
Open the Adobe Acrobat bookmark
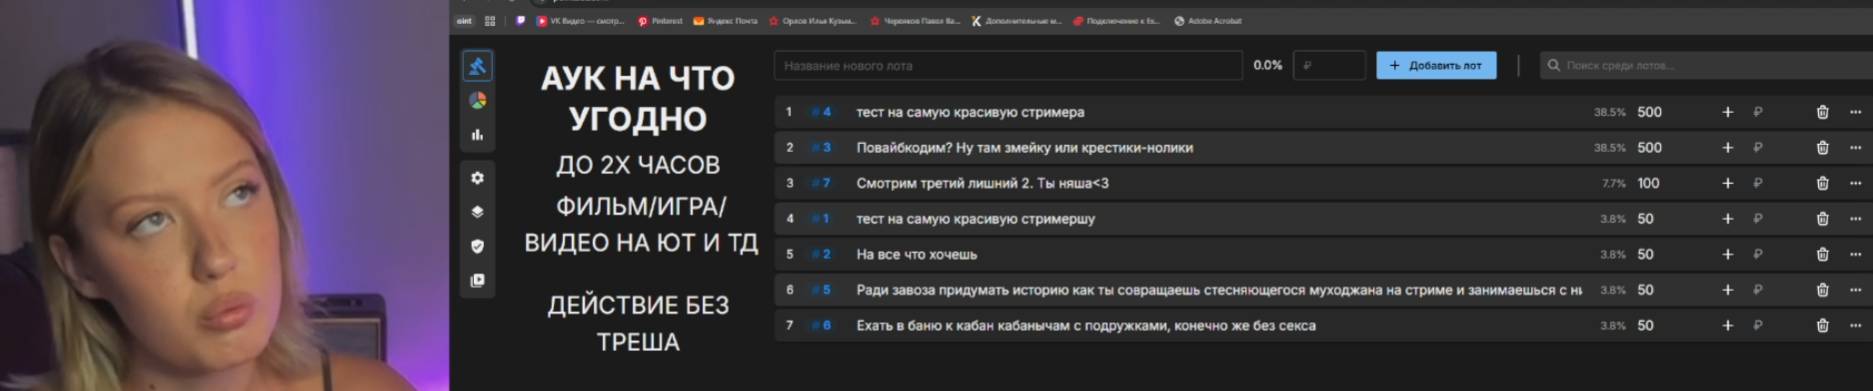(1208, 21)
